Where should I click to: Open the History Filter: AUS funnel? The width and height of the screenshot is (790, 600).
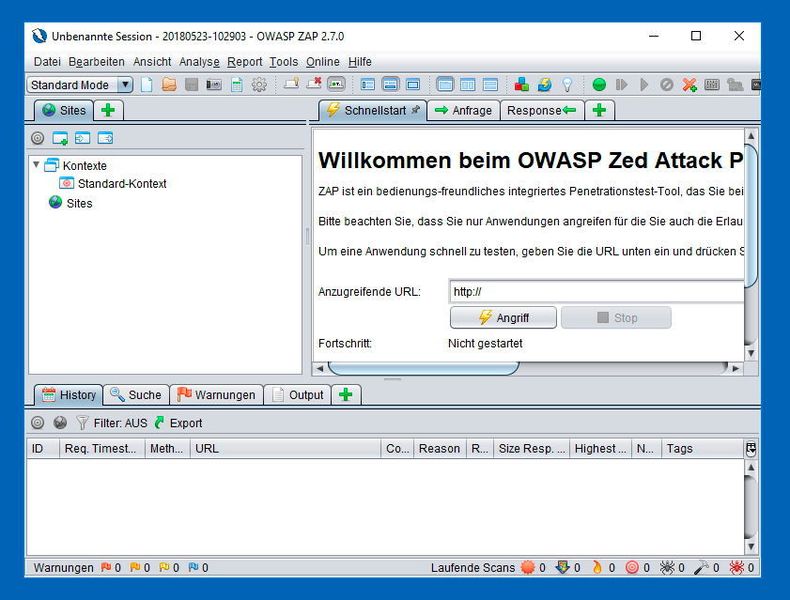click(x=111, y=423)
